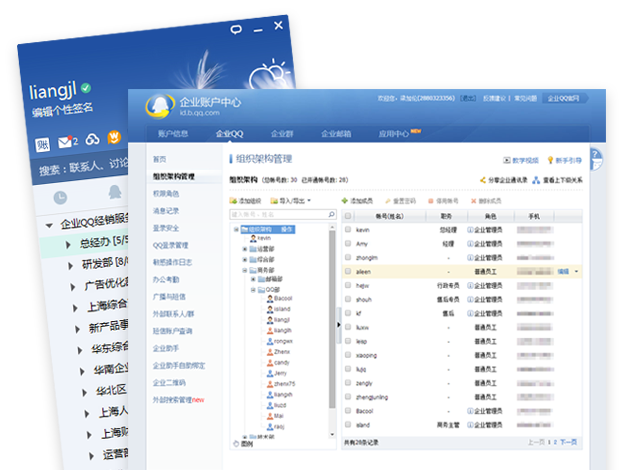Viewport: 625px width, 470px height.
Task: Go to 下一页 next page of records
Action: coord(568,442)
